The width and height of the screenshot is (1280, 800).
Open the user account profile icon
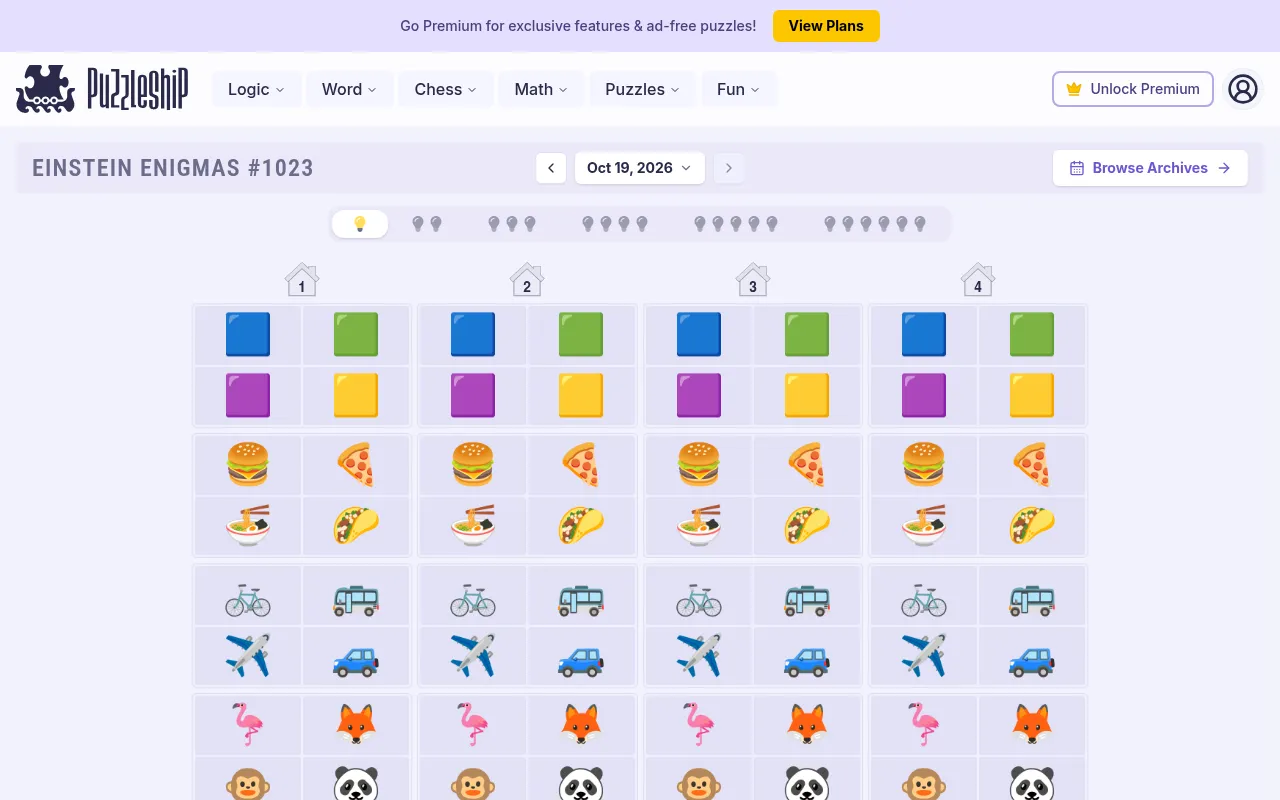pyautogui.click(x=1242, y=89)
